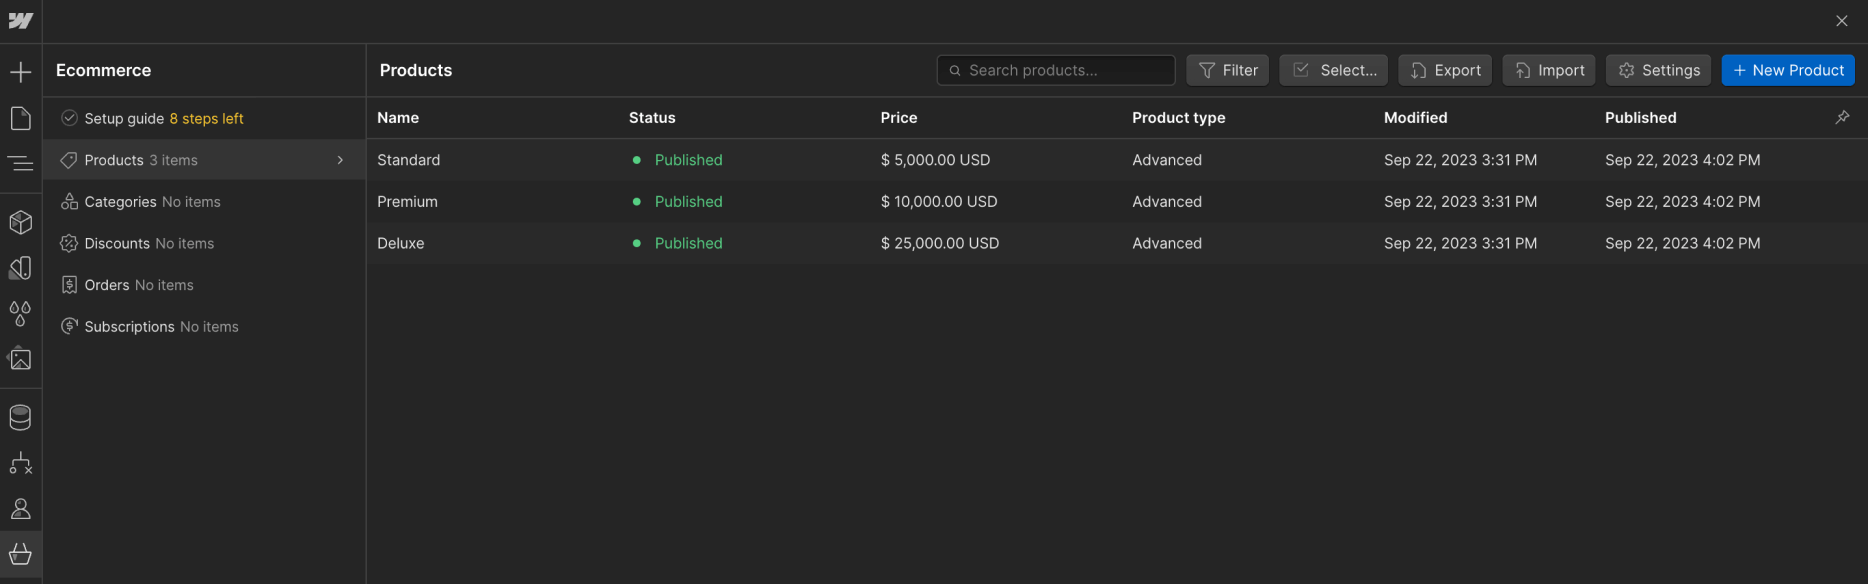Click the $ 10,000.00 USD price
Viewport: 1868px width, 584px height.
point(939,201)
